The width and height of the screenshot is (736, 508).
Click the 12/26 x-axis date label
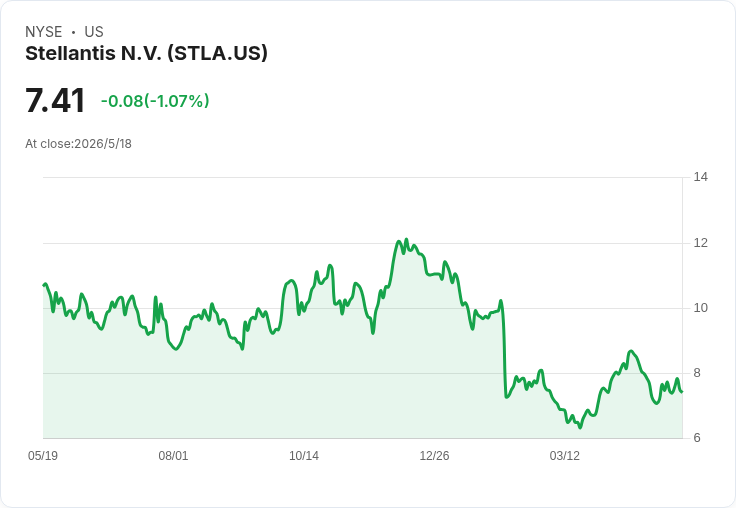point(434,455)
